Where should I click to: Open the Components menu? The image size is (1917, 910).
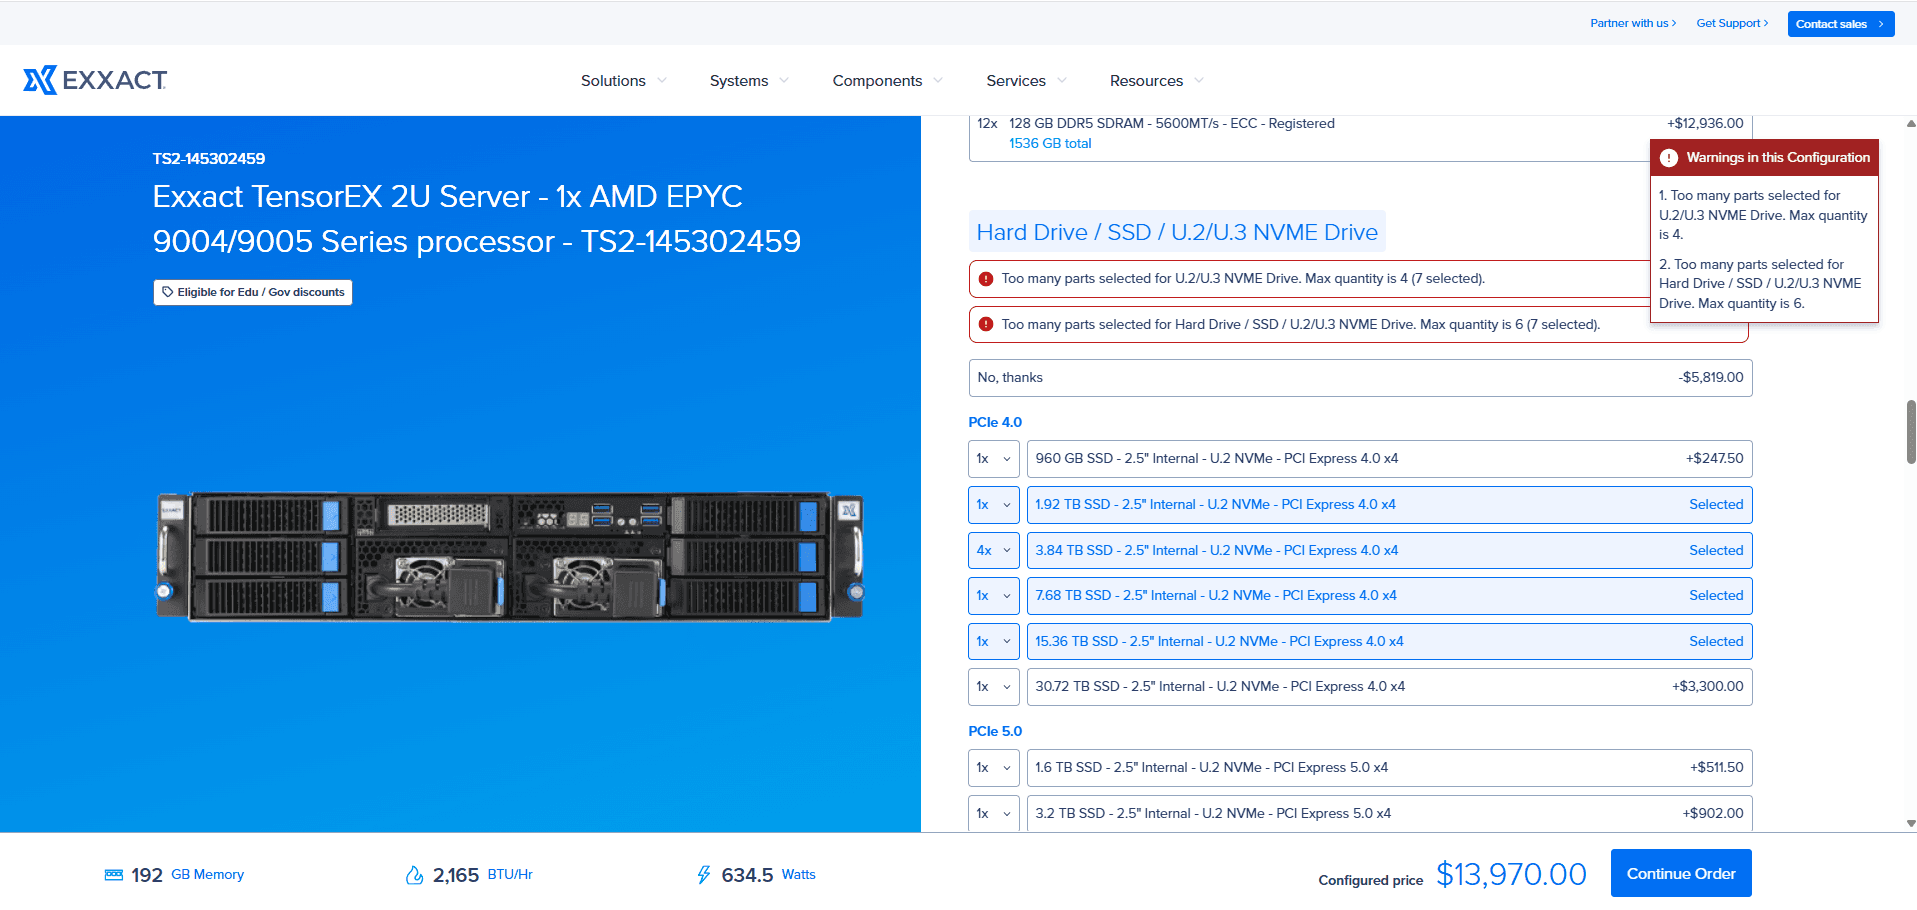887,81
